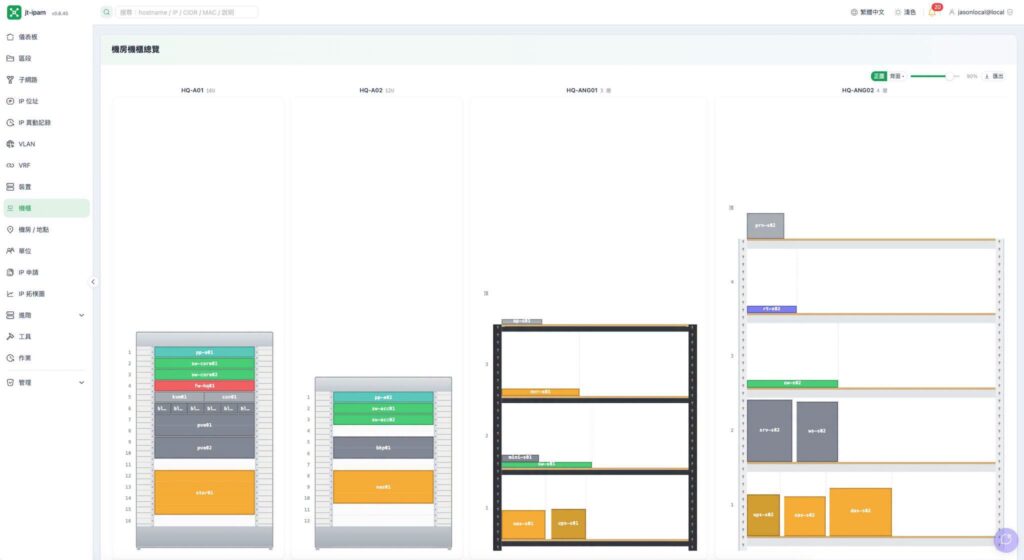Select the sw-acc02 switch in HQ-A02

(x=383, y=420)
